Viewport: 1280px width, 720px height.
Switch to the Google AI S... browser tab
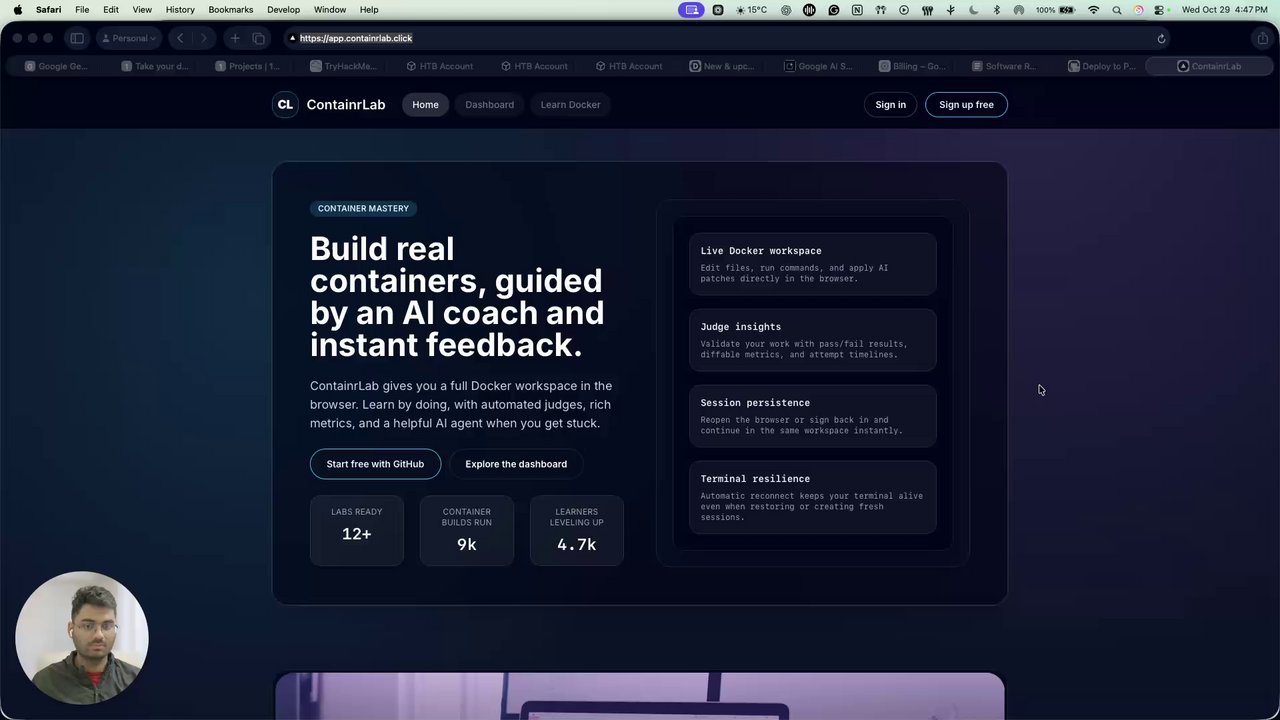[x=817, y=66]
